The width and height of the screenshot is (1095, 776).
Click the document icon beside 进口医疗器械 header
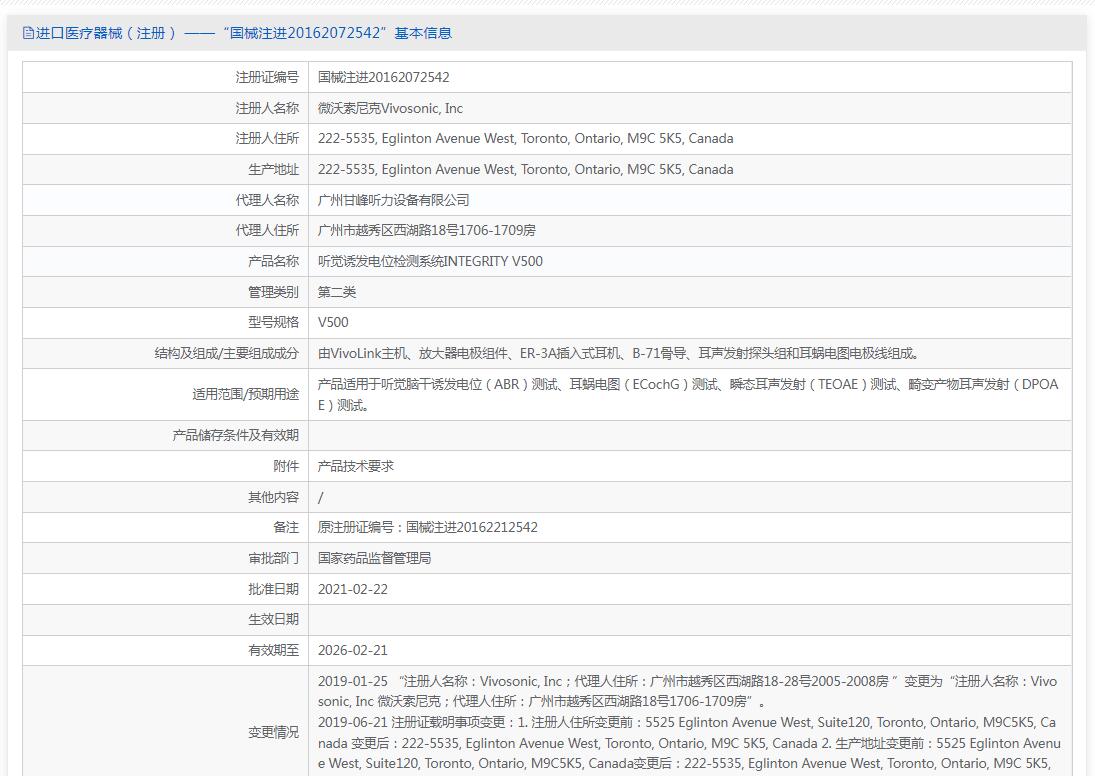click(x=28, y=33)
